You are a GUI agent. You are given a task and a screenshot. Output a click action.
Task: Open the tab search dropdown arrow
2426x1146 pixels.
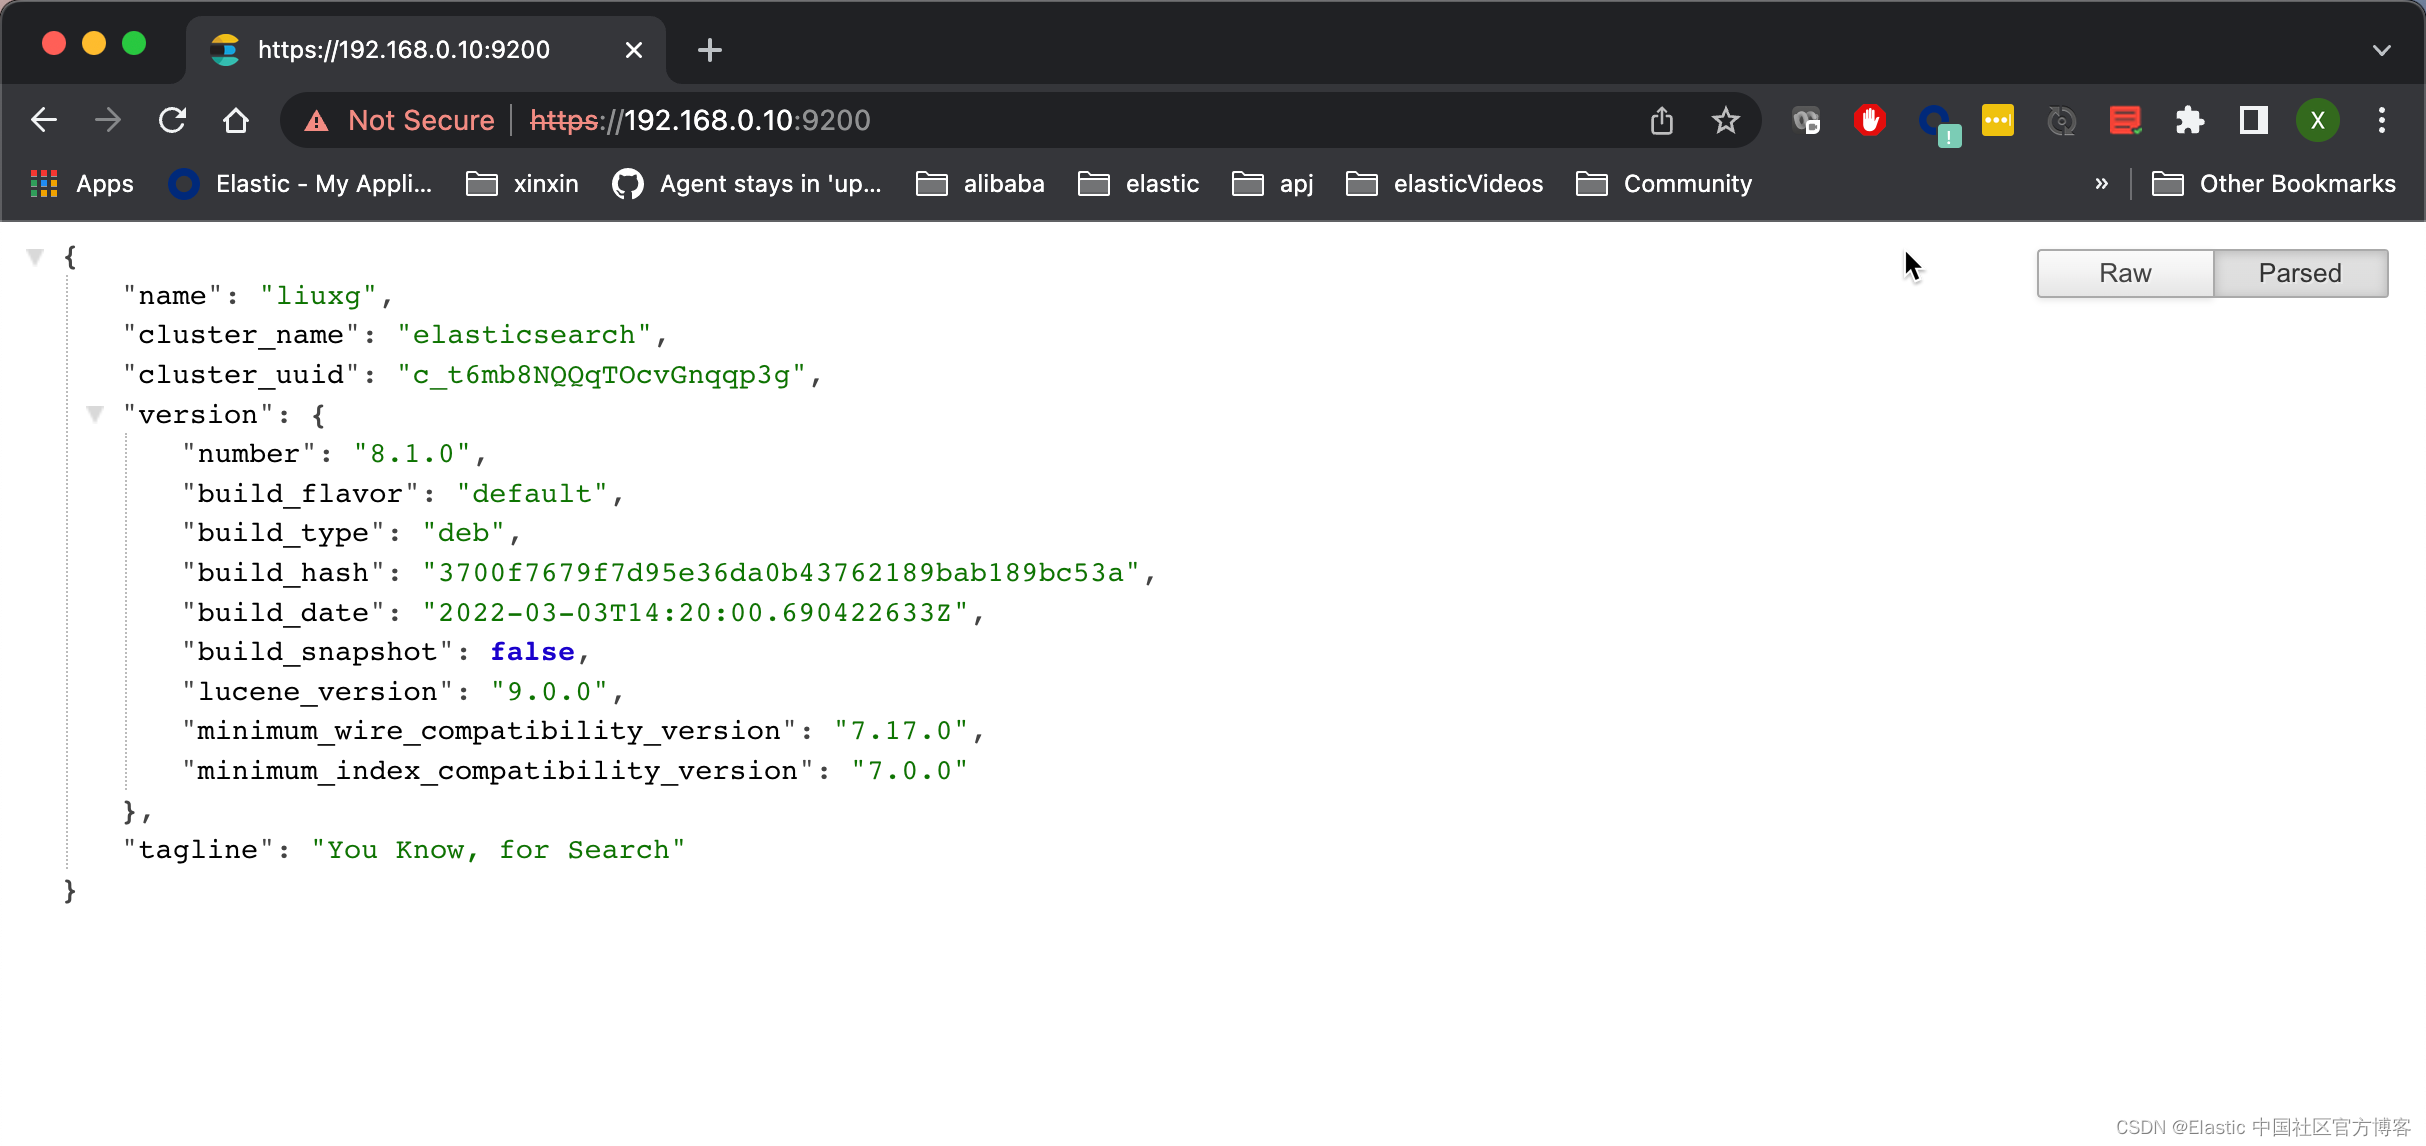click(2381, 50)
